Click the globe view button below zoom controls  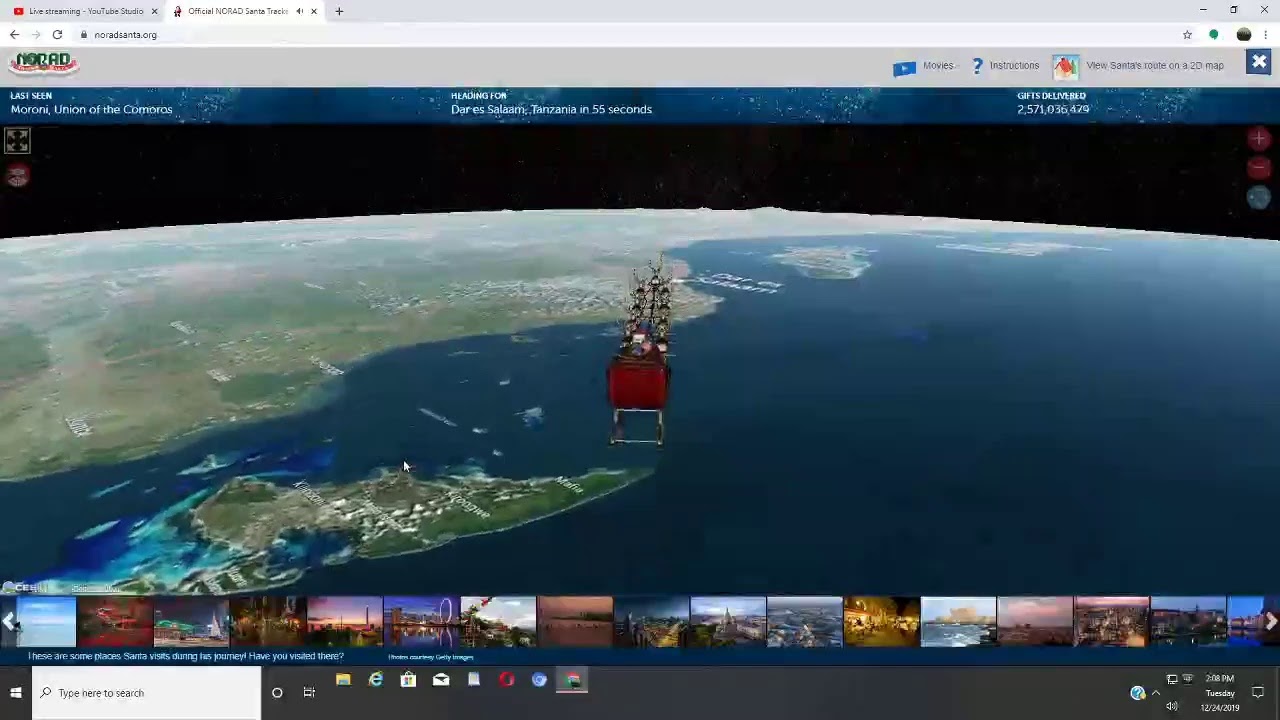[1259, 198]
